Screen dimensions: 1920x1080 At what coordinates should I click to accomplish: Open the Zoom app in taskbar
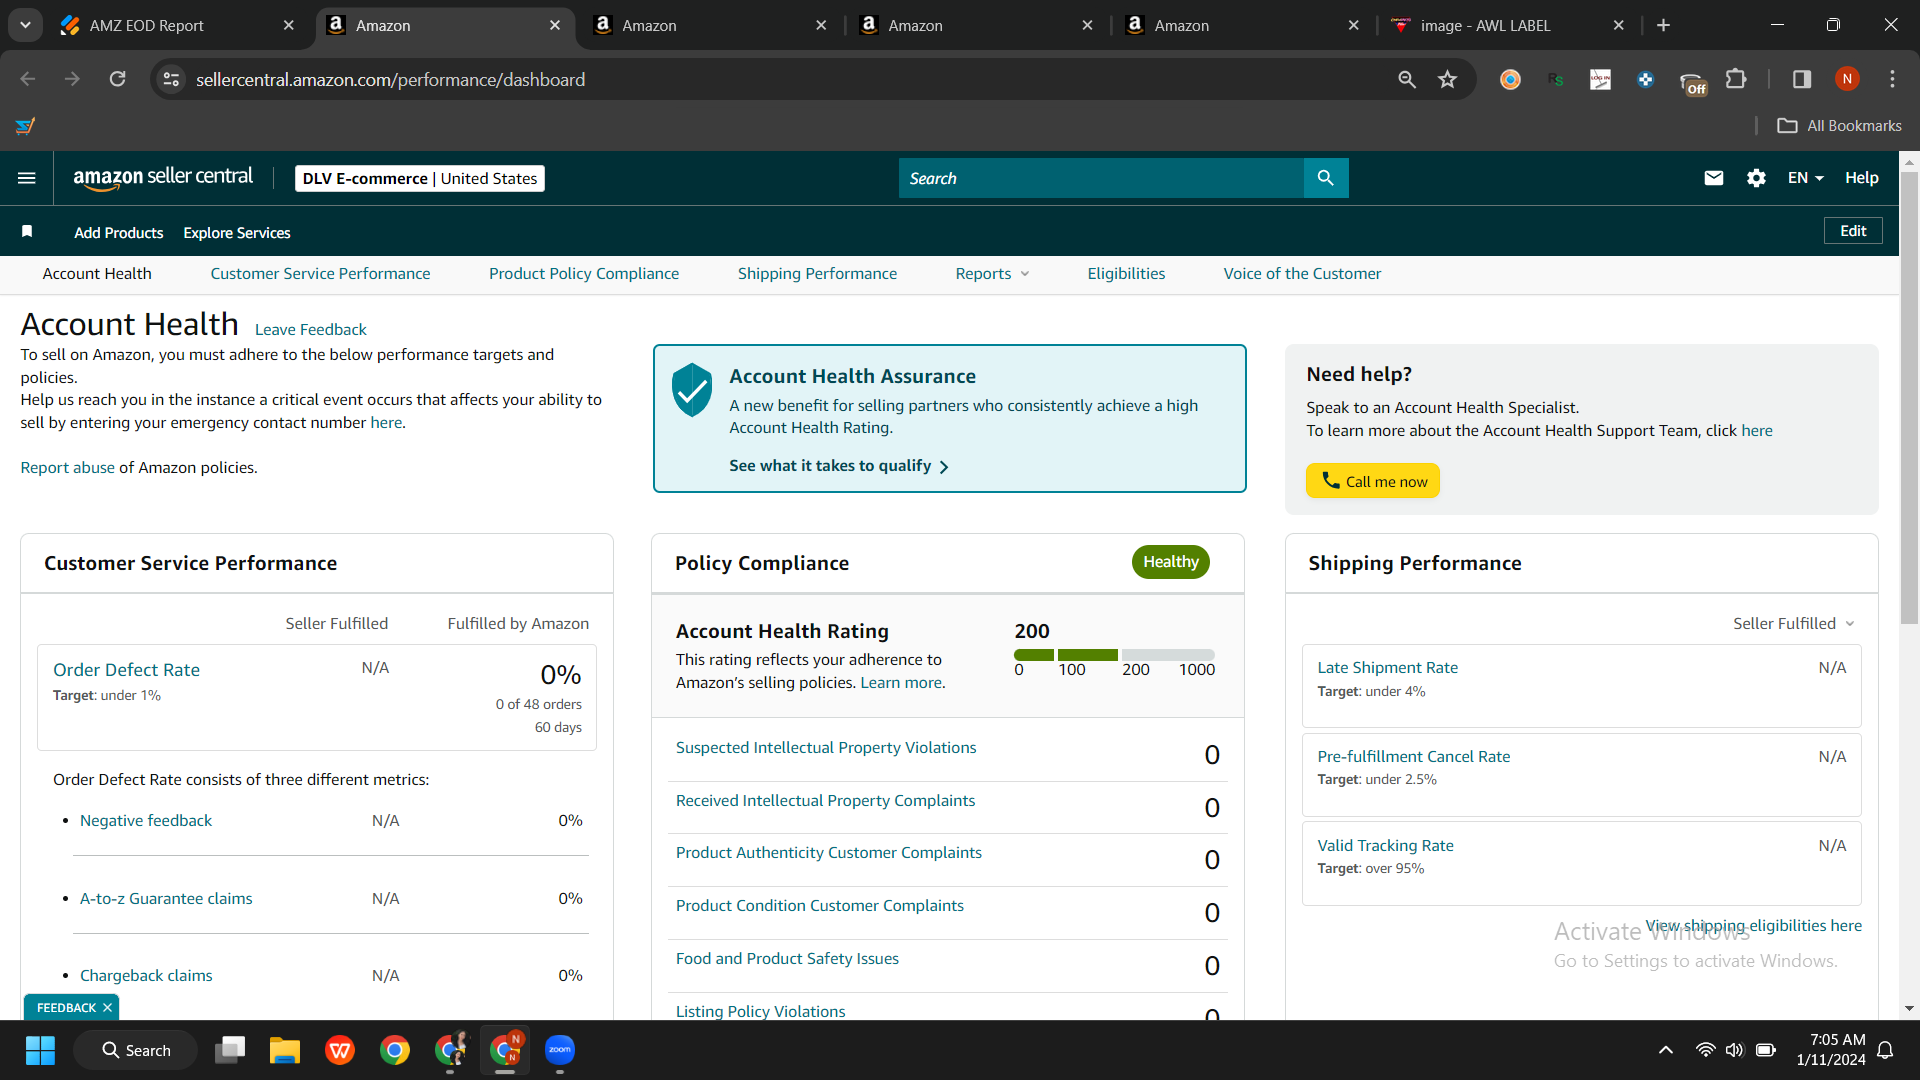(560, 1050)
